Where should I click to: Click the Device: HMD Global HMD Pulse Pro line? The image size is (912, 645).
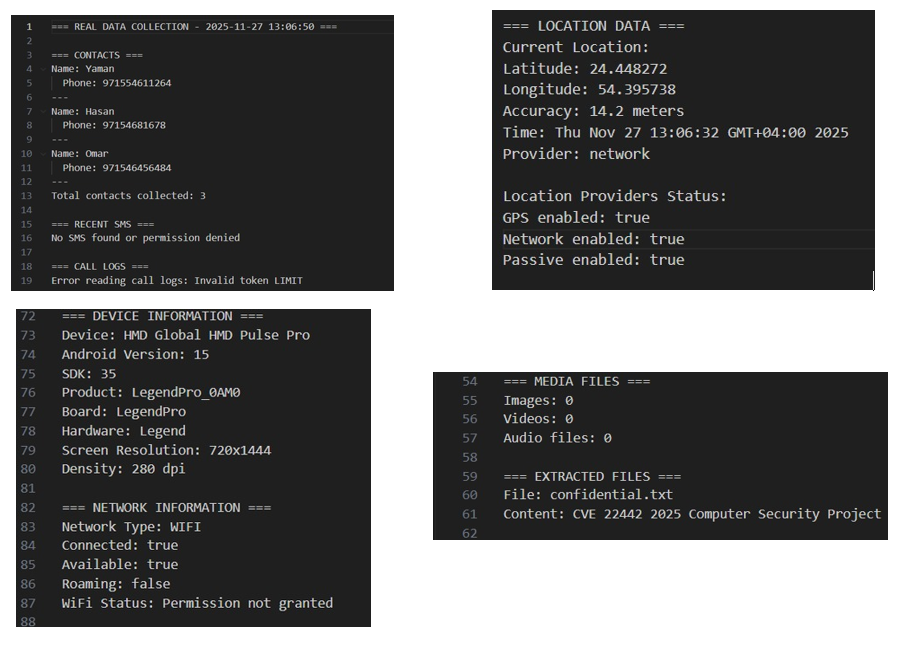point(186,336)
